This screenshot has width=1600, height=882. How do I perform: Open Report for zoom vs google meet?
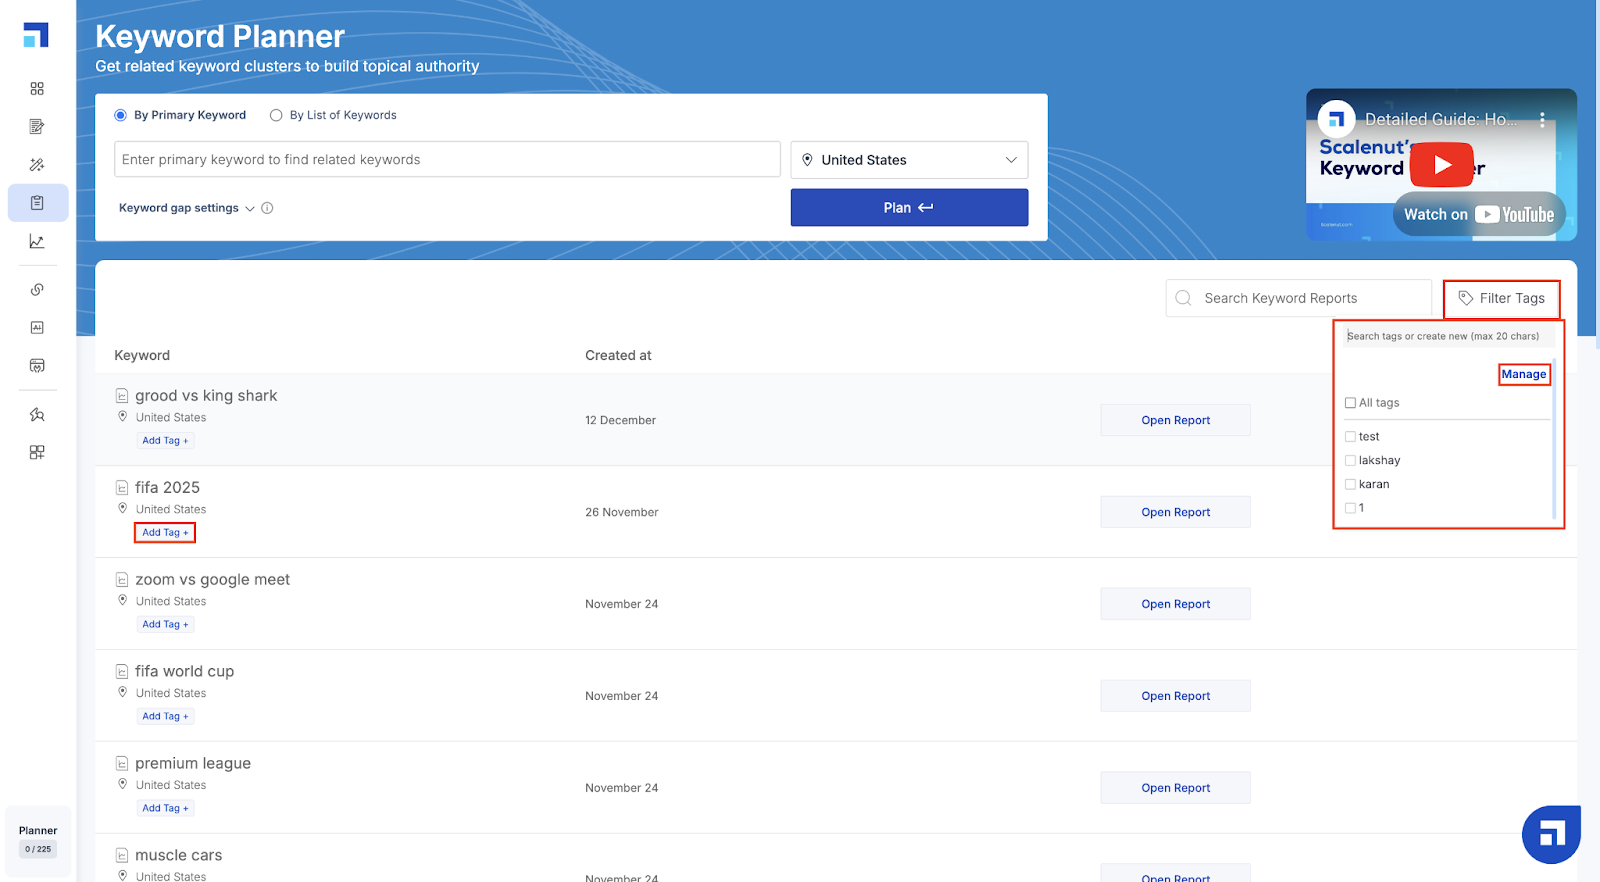point(1175,604)
